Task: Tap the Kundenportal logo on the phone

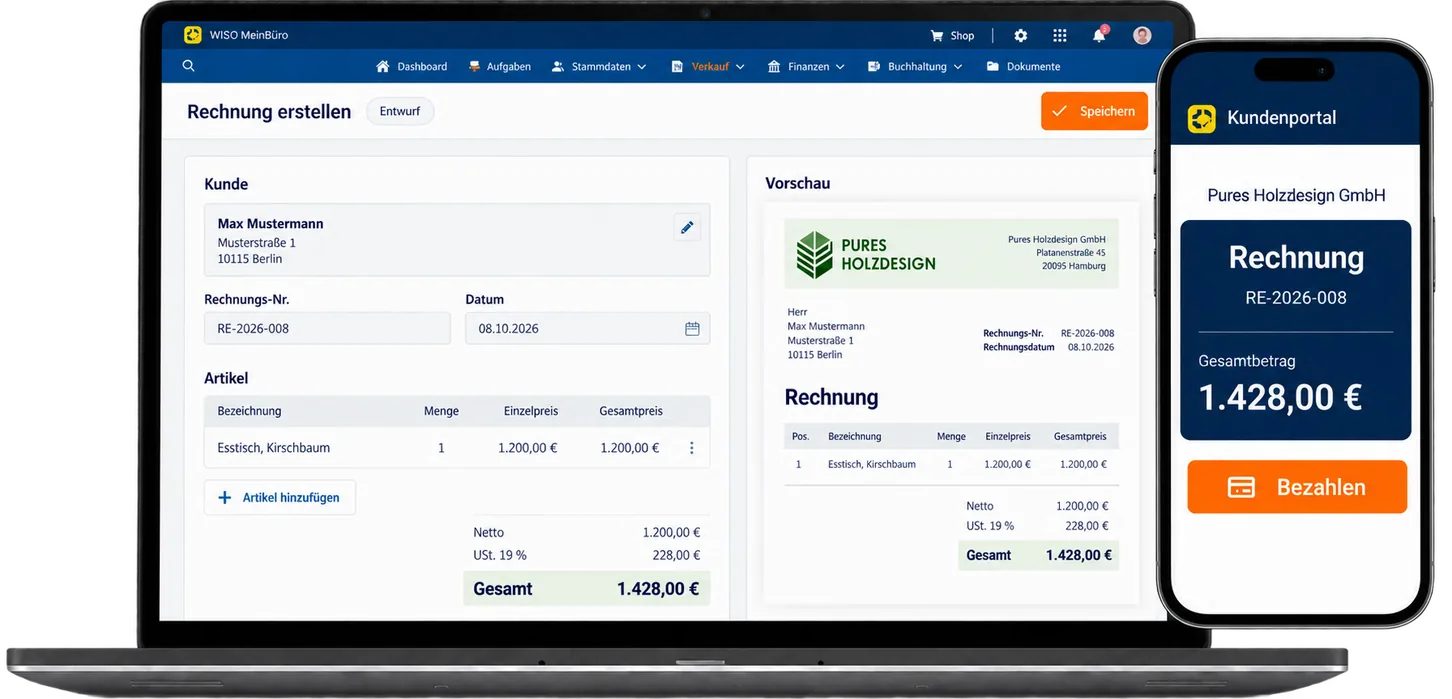Action: (1201, 118)
